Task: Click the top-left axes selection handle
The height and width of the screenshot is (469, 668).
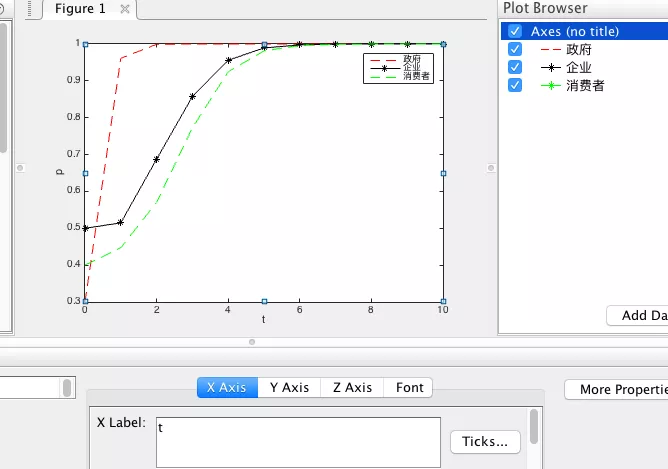Action: pyautogui.click(x=85, y=44)
